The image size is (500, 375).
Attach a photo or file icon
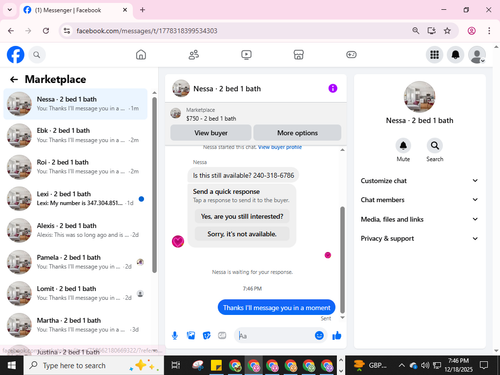[x=191, y=336]
